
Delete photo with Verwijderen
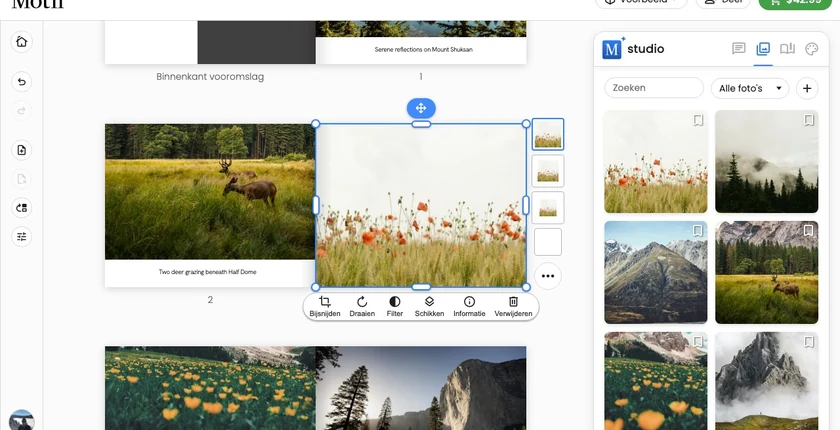point(513,307)
